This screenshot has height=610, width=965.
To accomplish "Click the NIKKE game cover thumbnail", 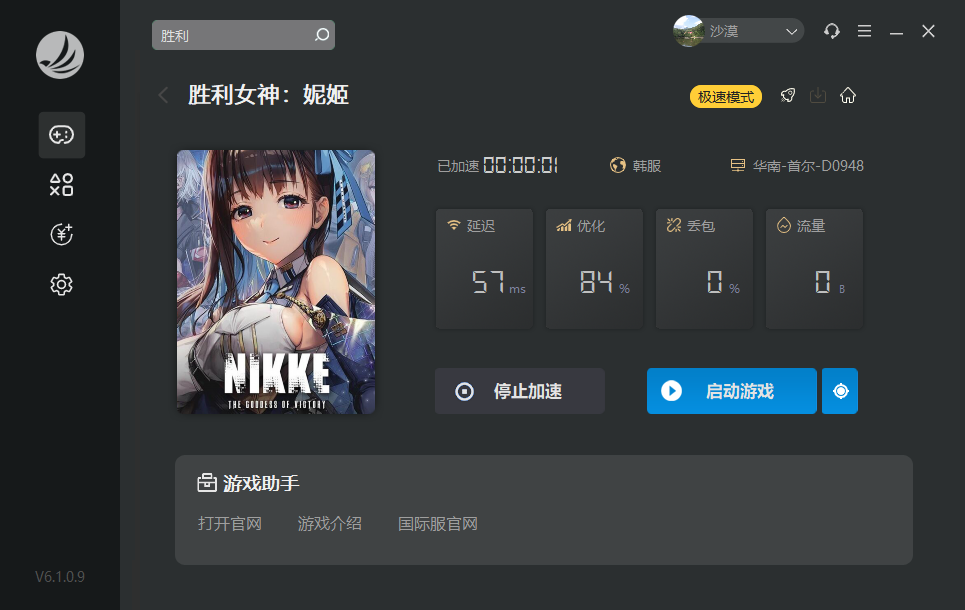I will 276,282.
